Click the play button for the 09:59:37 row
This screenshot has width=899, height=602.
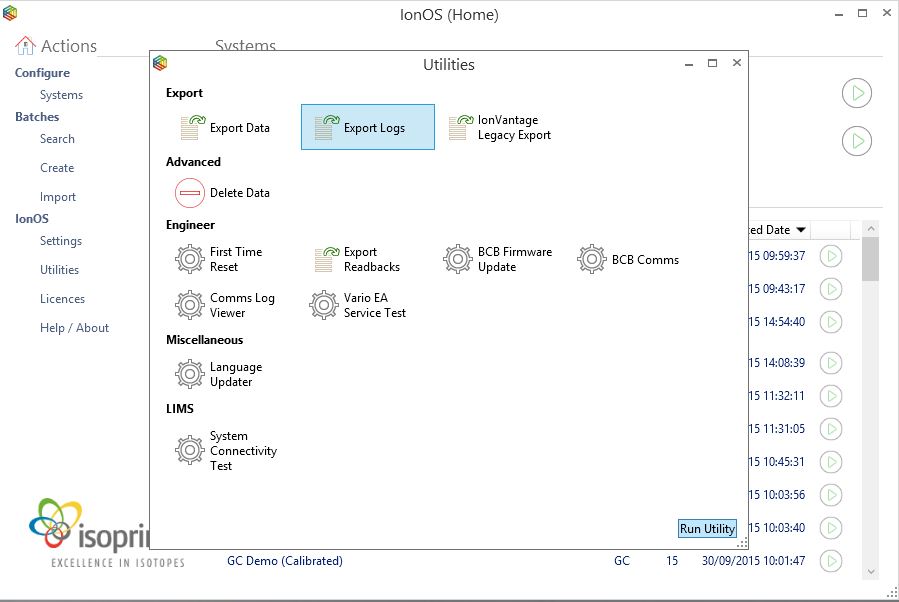(x=829, y=256)
